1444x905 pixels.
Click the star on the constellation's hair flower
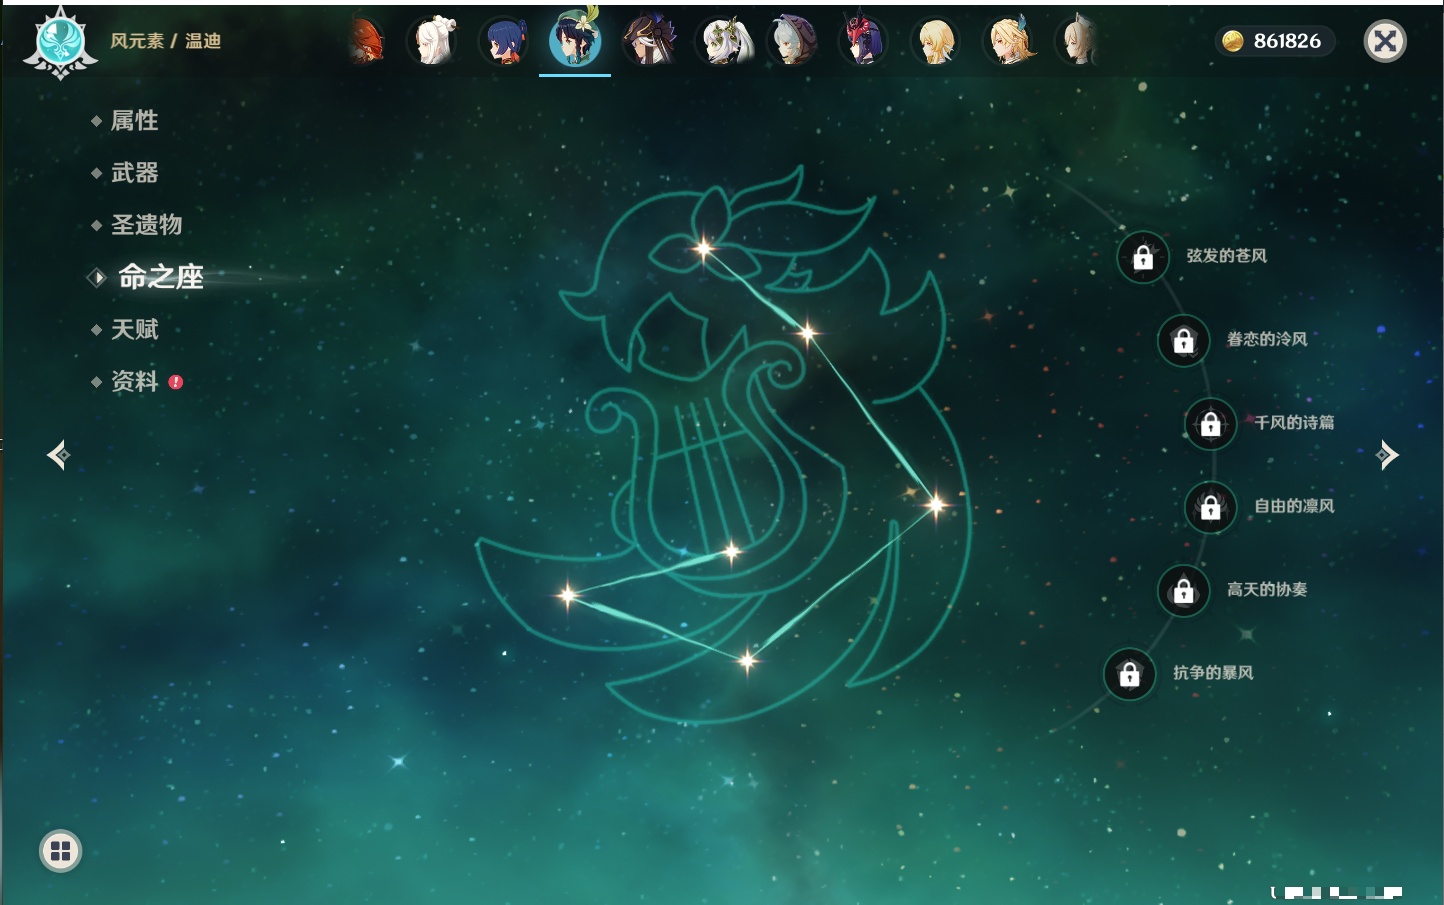click(x=704, y=248)
